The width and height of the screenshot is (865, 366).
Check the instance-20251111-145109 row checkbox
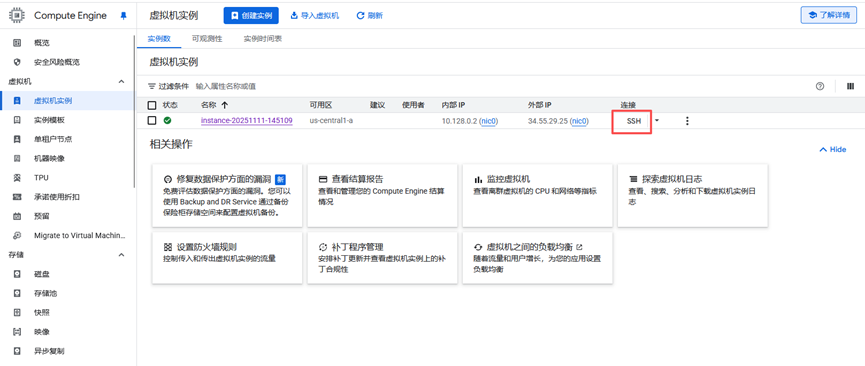152,120
